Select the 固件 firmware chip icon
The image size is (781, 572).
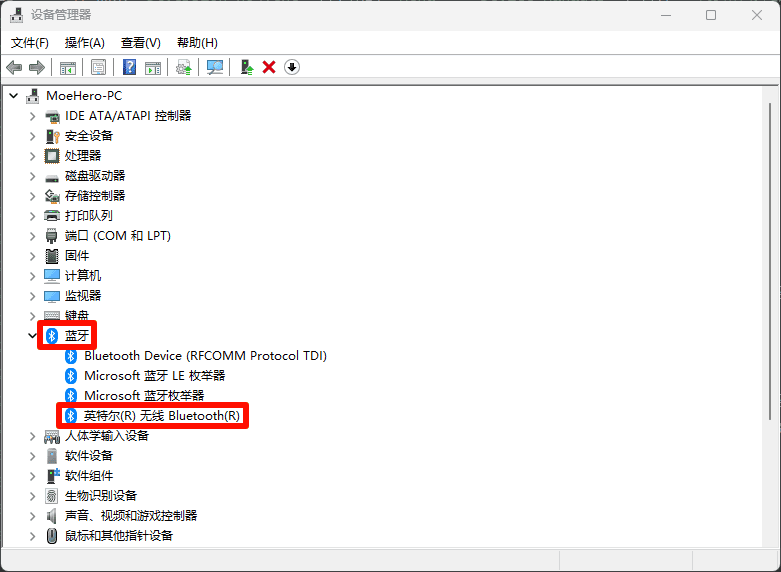point(52,256)
